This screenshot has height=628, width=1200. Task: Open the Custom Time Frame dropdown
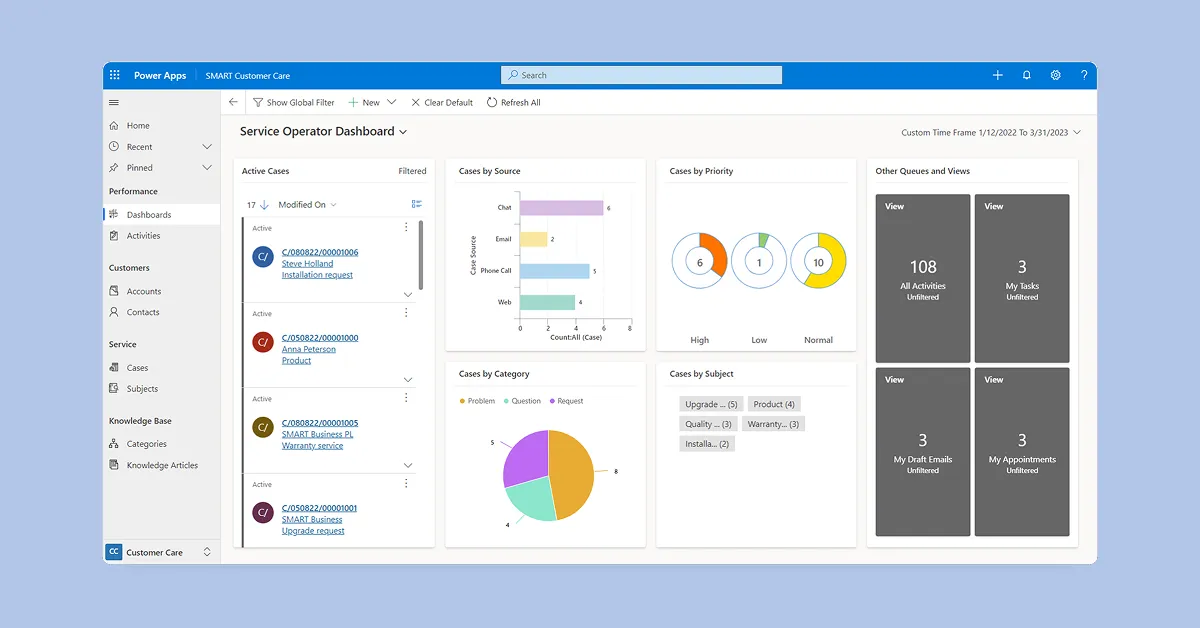[1077, 132]
